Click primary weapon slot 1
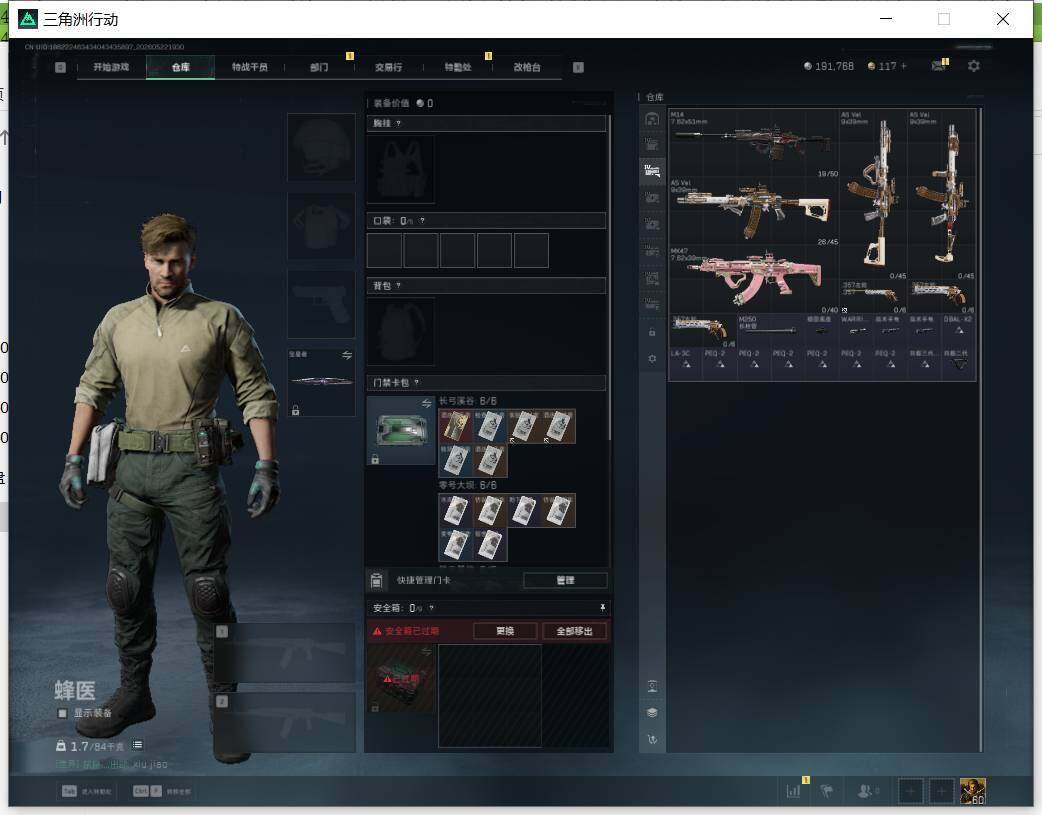 pyautogui.click(x=285, y=652)
